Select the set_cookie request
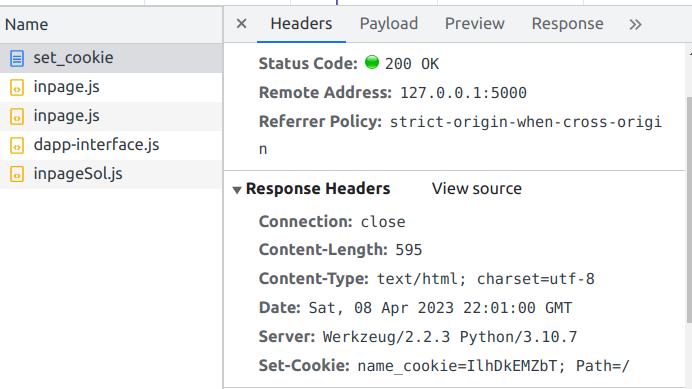Image resolution: width=692 pixels, height=389 pixels. [111, 58]
